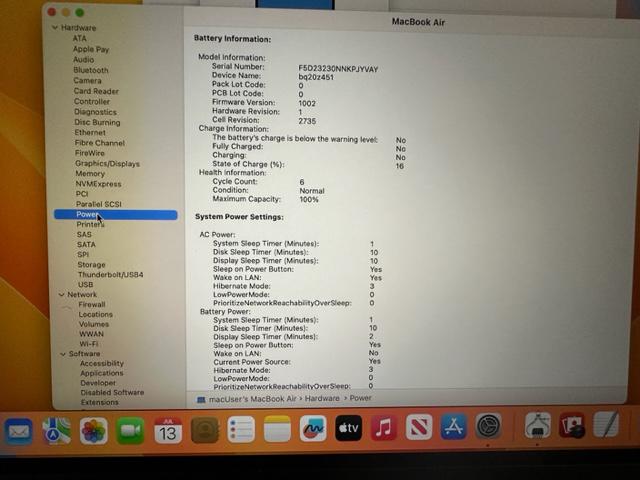Open Photo Booth in the Dock
The image size is (640, 480).
pos(571,425)
